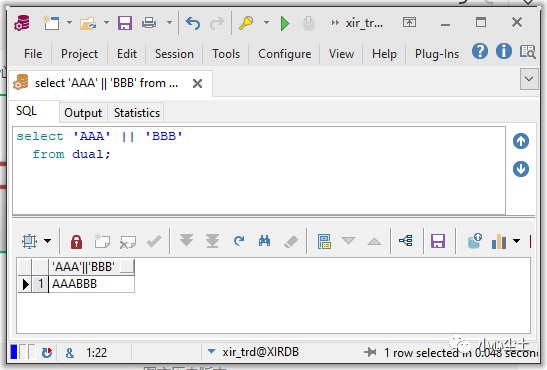The width and height of the screenshot is (547, 370).
Task: Fetch last page with double down arrow icon
Action: (x=212, y=241)
